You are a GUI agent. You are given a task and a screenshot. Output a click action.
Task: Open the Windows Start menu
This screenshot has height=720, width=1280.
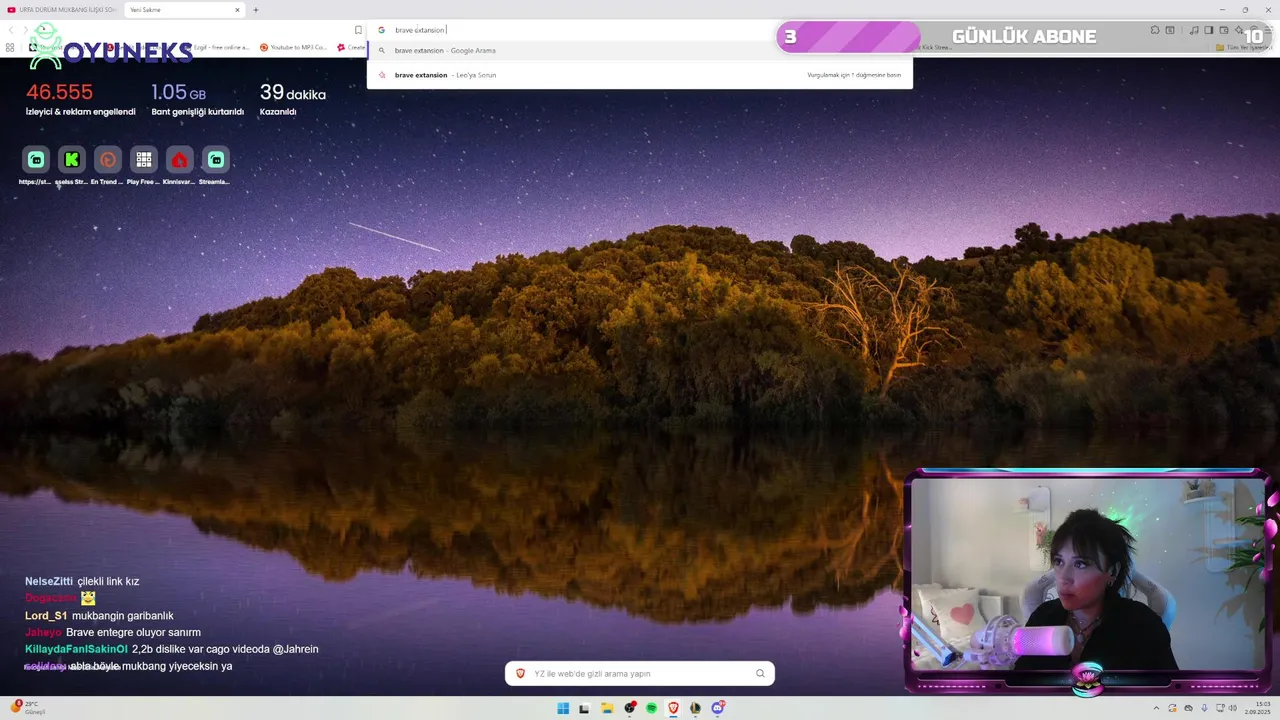click(563, 708)
